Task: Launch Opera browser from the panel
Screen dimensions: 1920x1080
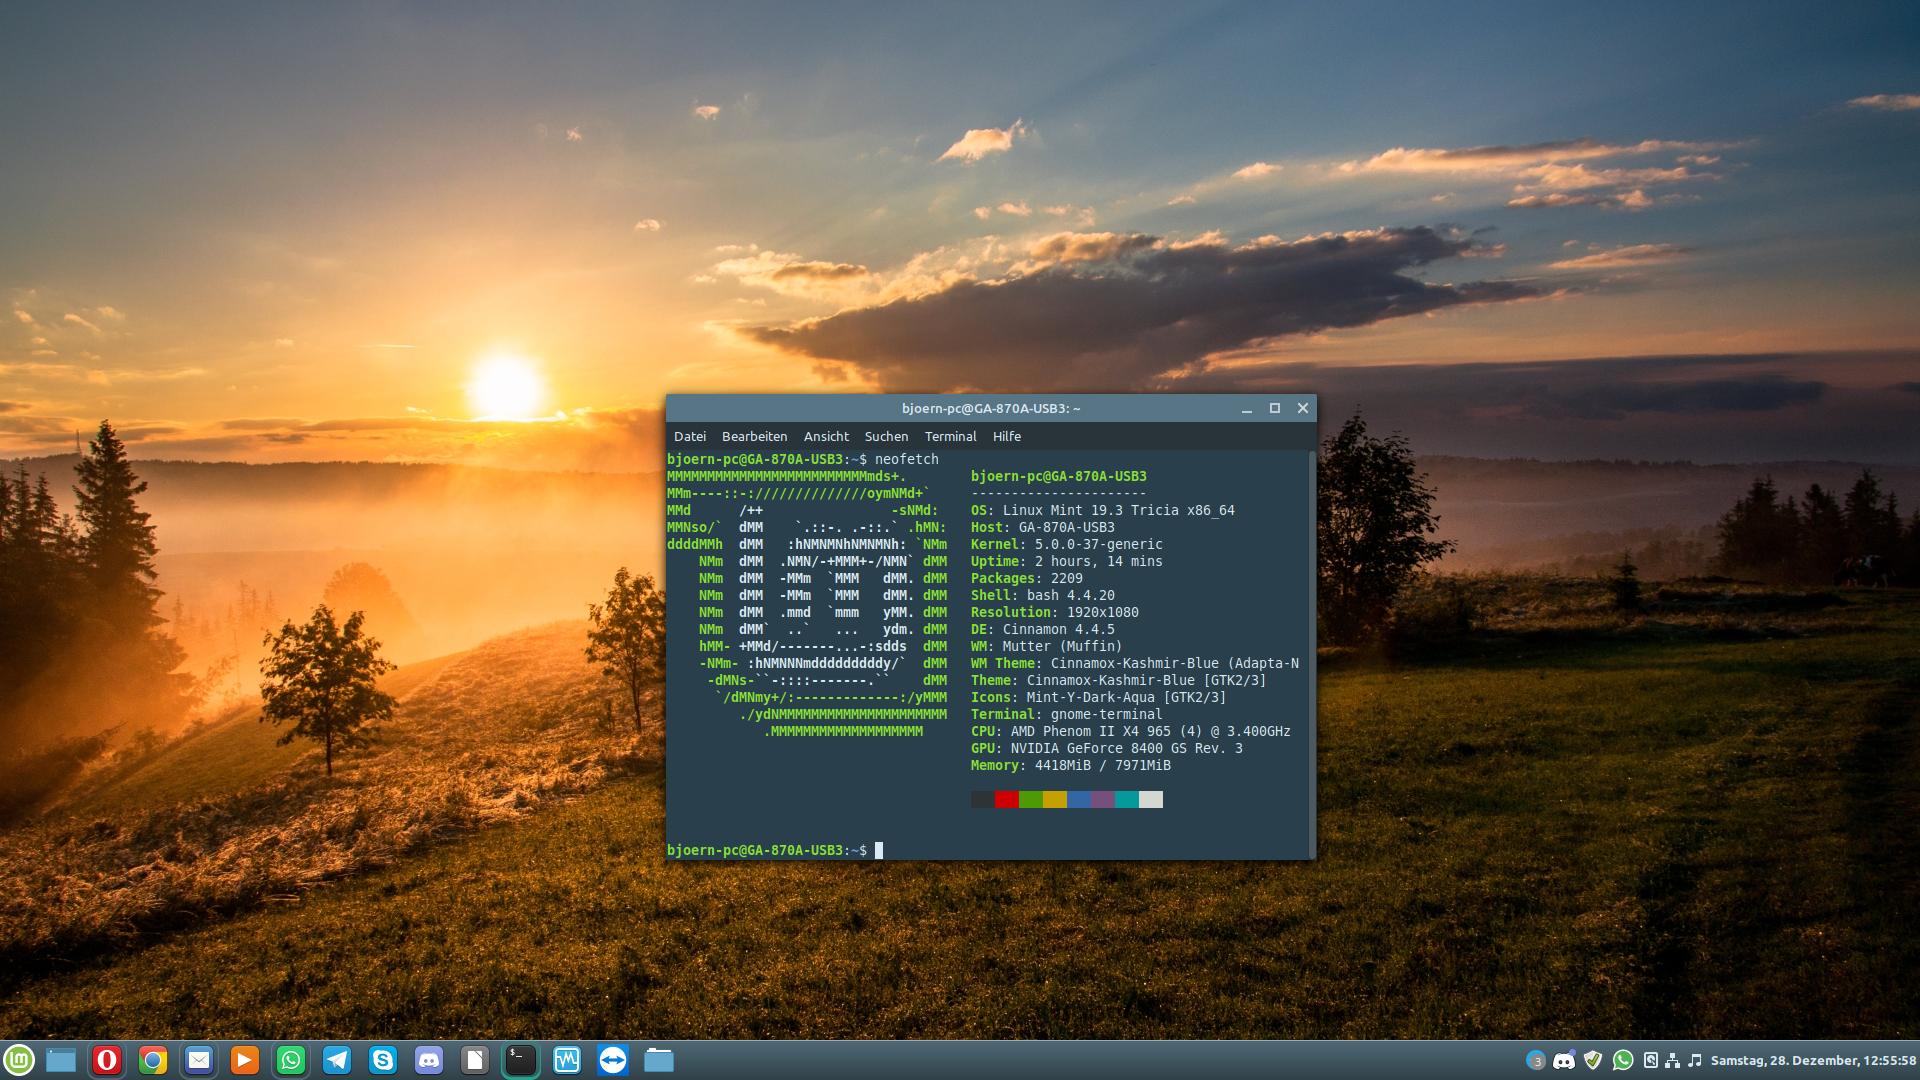Action: (x=106, y=1060)
